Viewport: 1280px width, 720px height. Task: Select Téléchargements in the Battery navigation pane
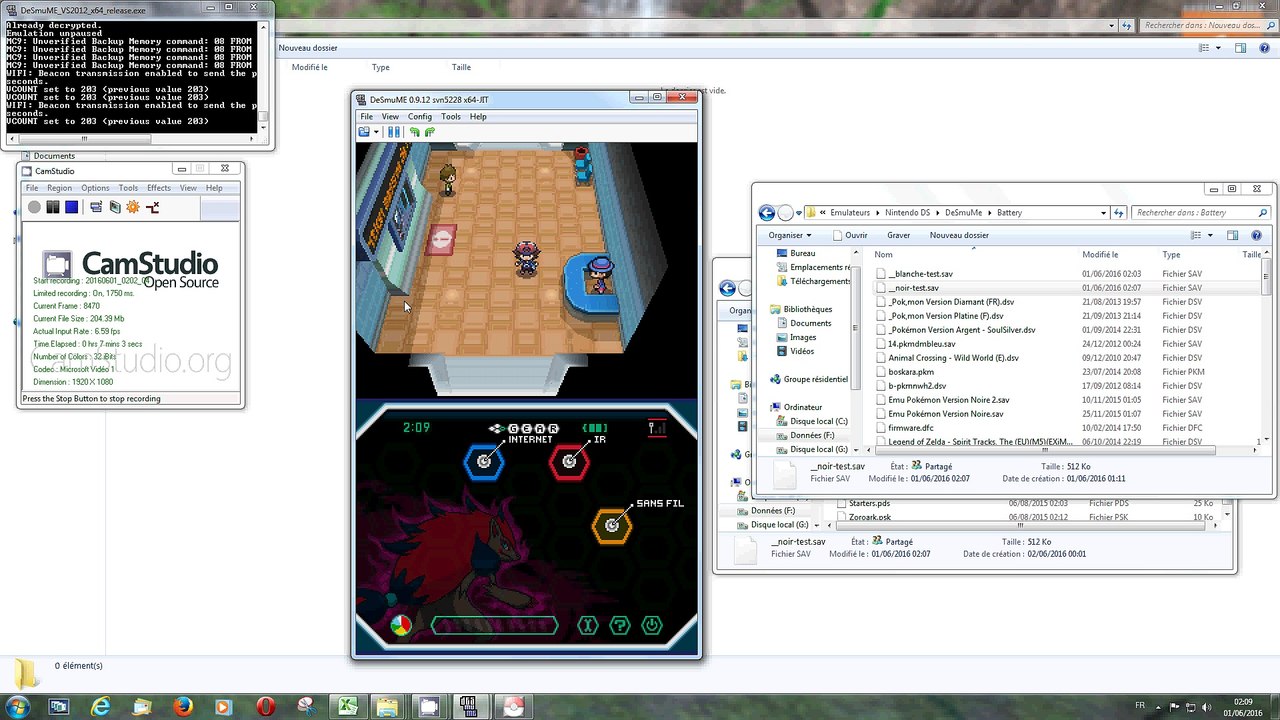pos(820,281)
